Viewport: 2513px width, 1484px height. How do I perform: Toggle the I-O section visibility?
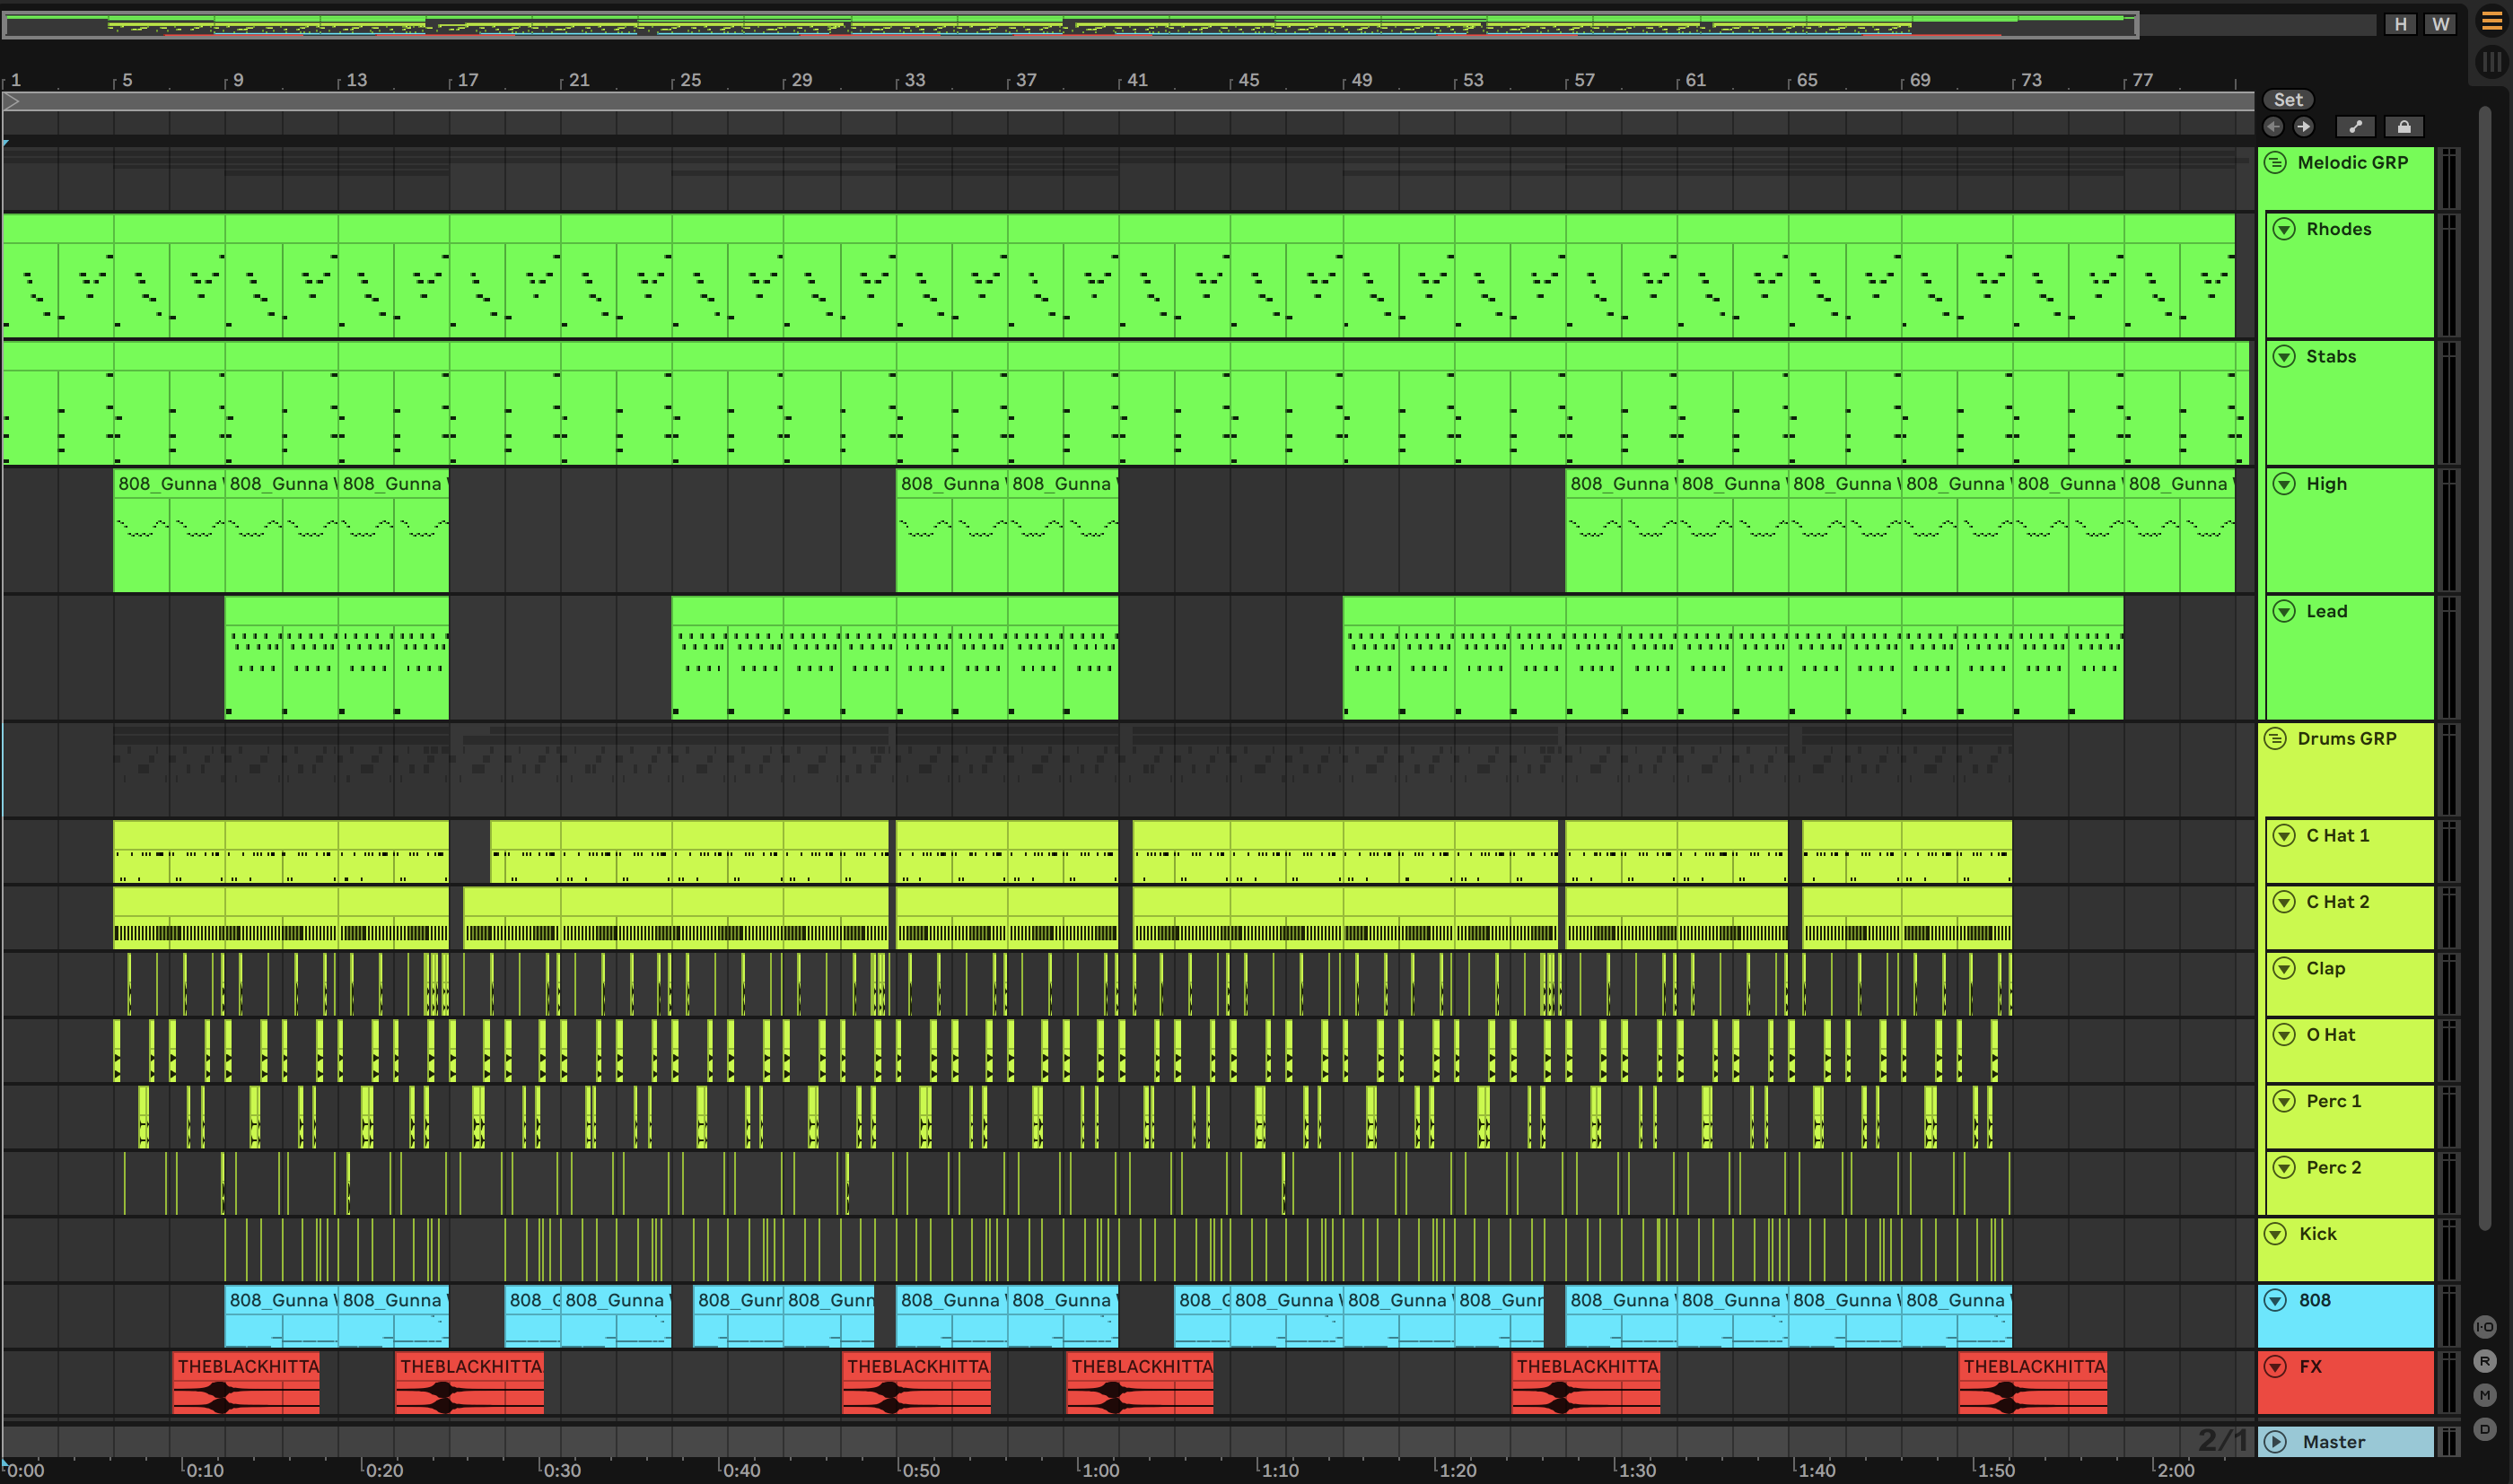tap(2485, 1327)
